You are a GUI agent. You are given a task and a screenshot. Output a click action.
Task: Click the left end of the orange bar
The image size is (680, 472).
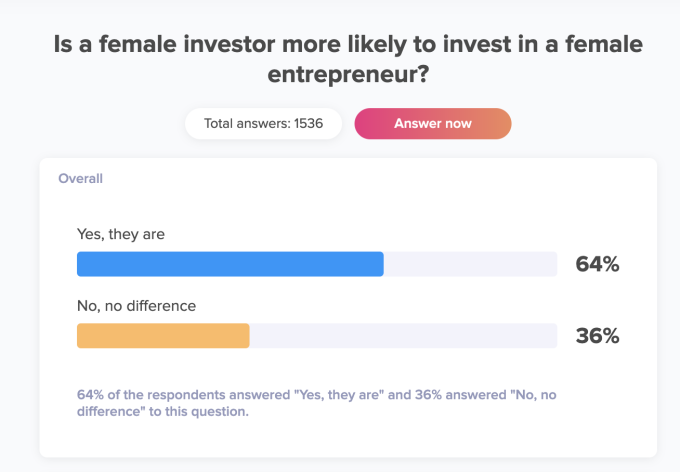[84, 336]
